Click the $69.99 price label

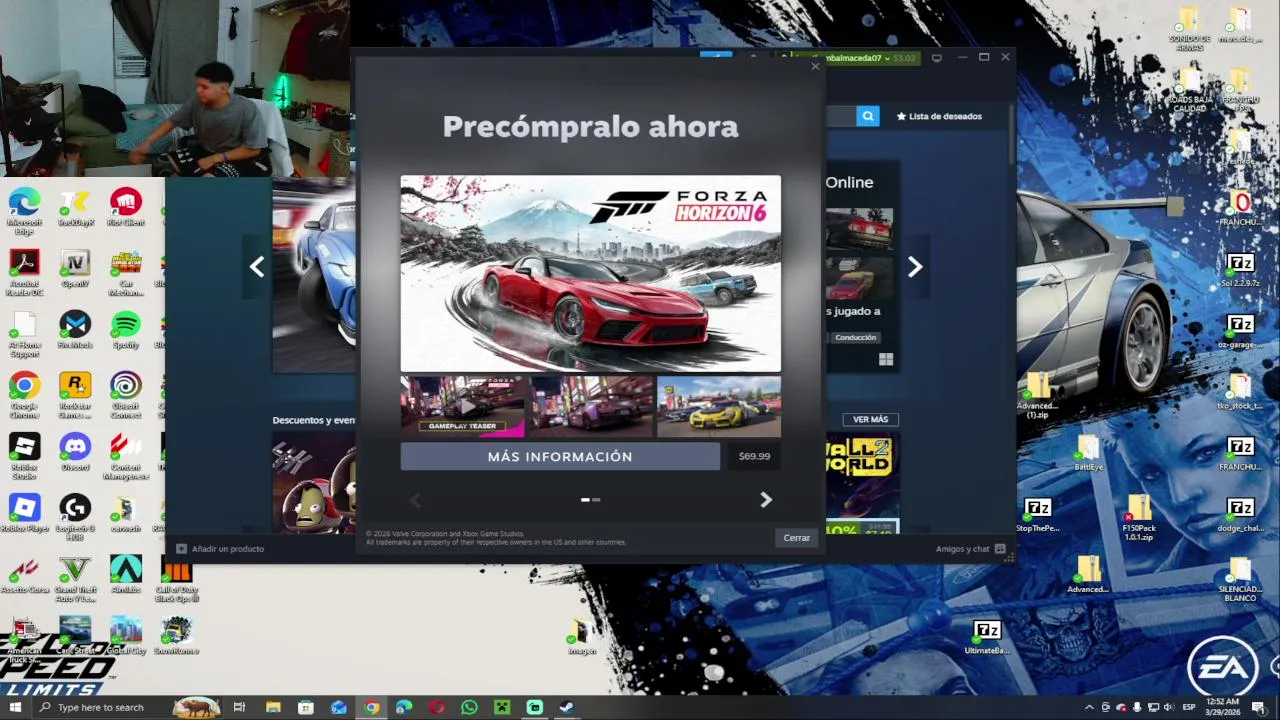coord(754,456)
